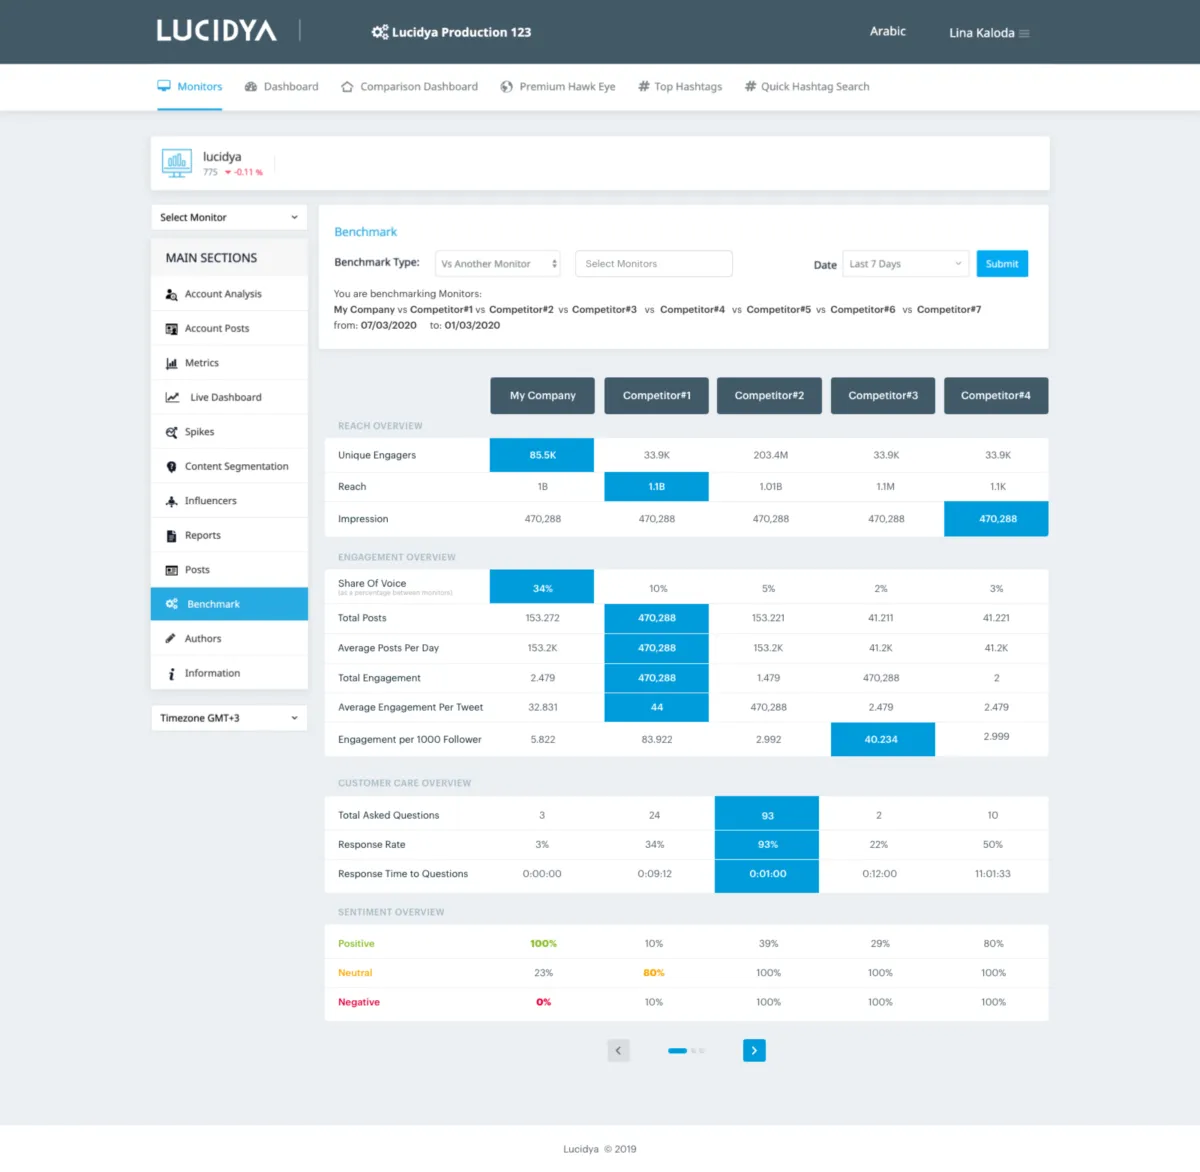
Task: Click the Reports document icon
Action: click(x=171, y=536)
